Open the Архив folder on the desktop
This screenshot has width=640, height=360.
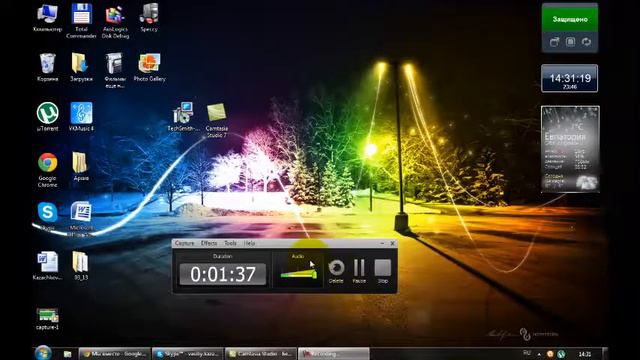(81, 167)
